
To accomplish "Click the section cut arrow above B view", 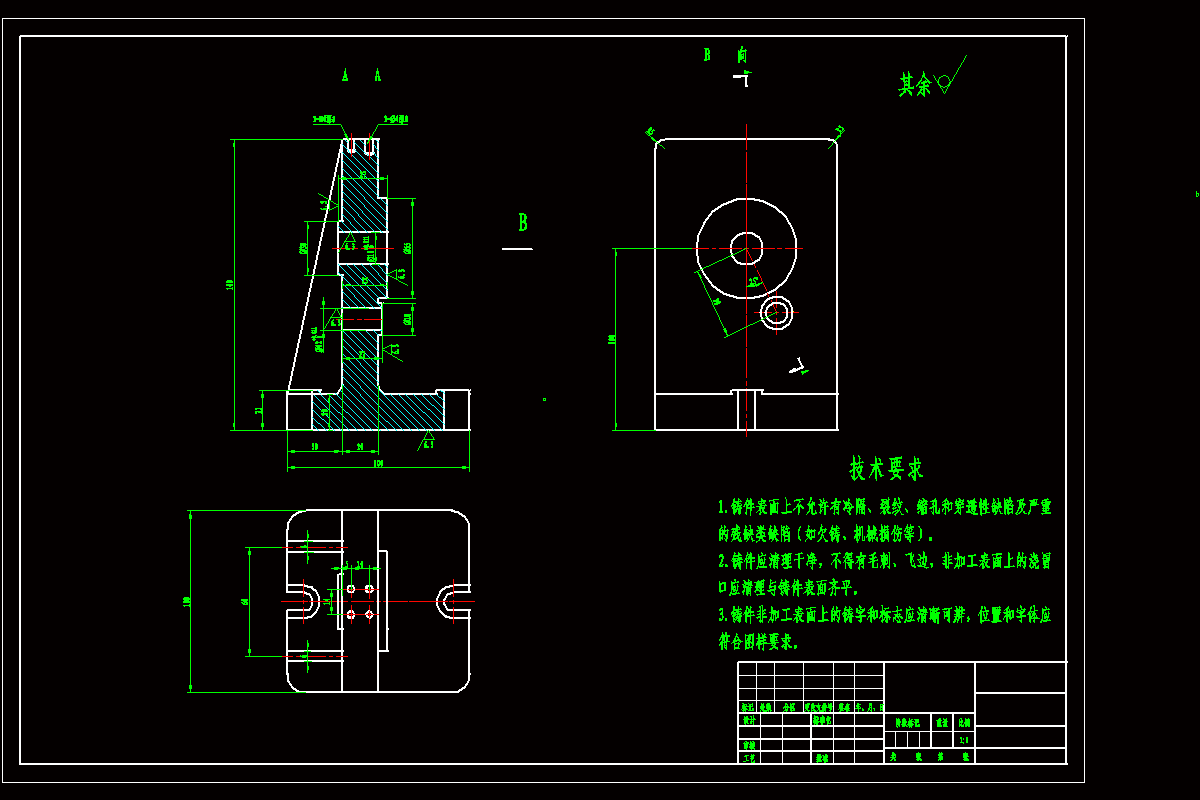I will (x=741, y=77).
